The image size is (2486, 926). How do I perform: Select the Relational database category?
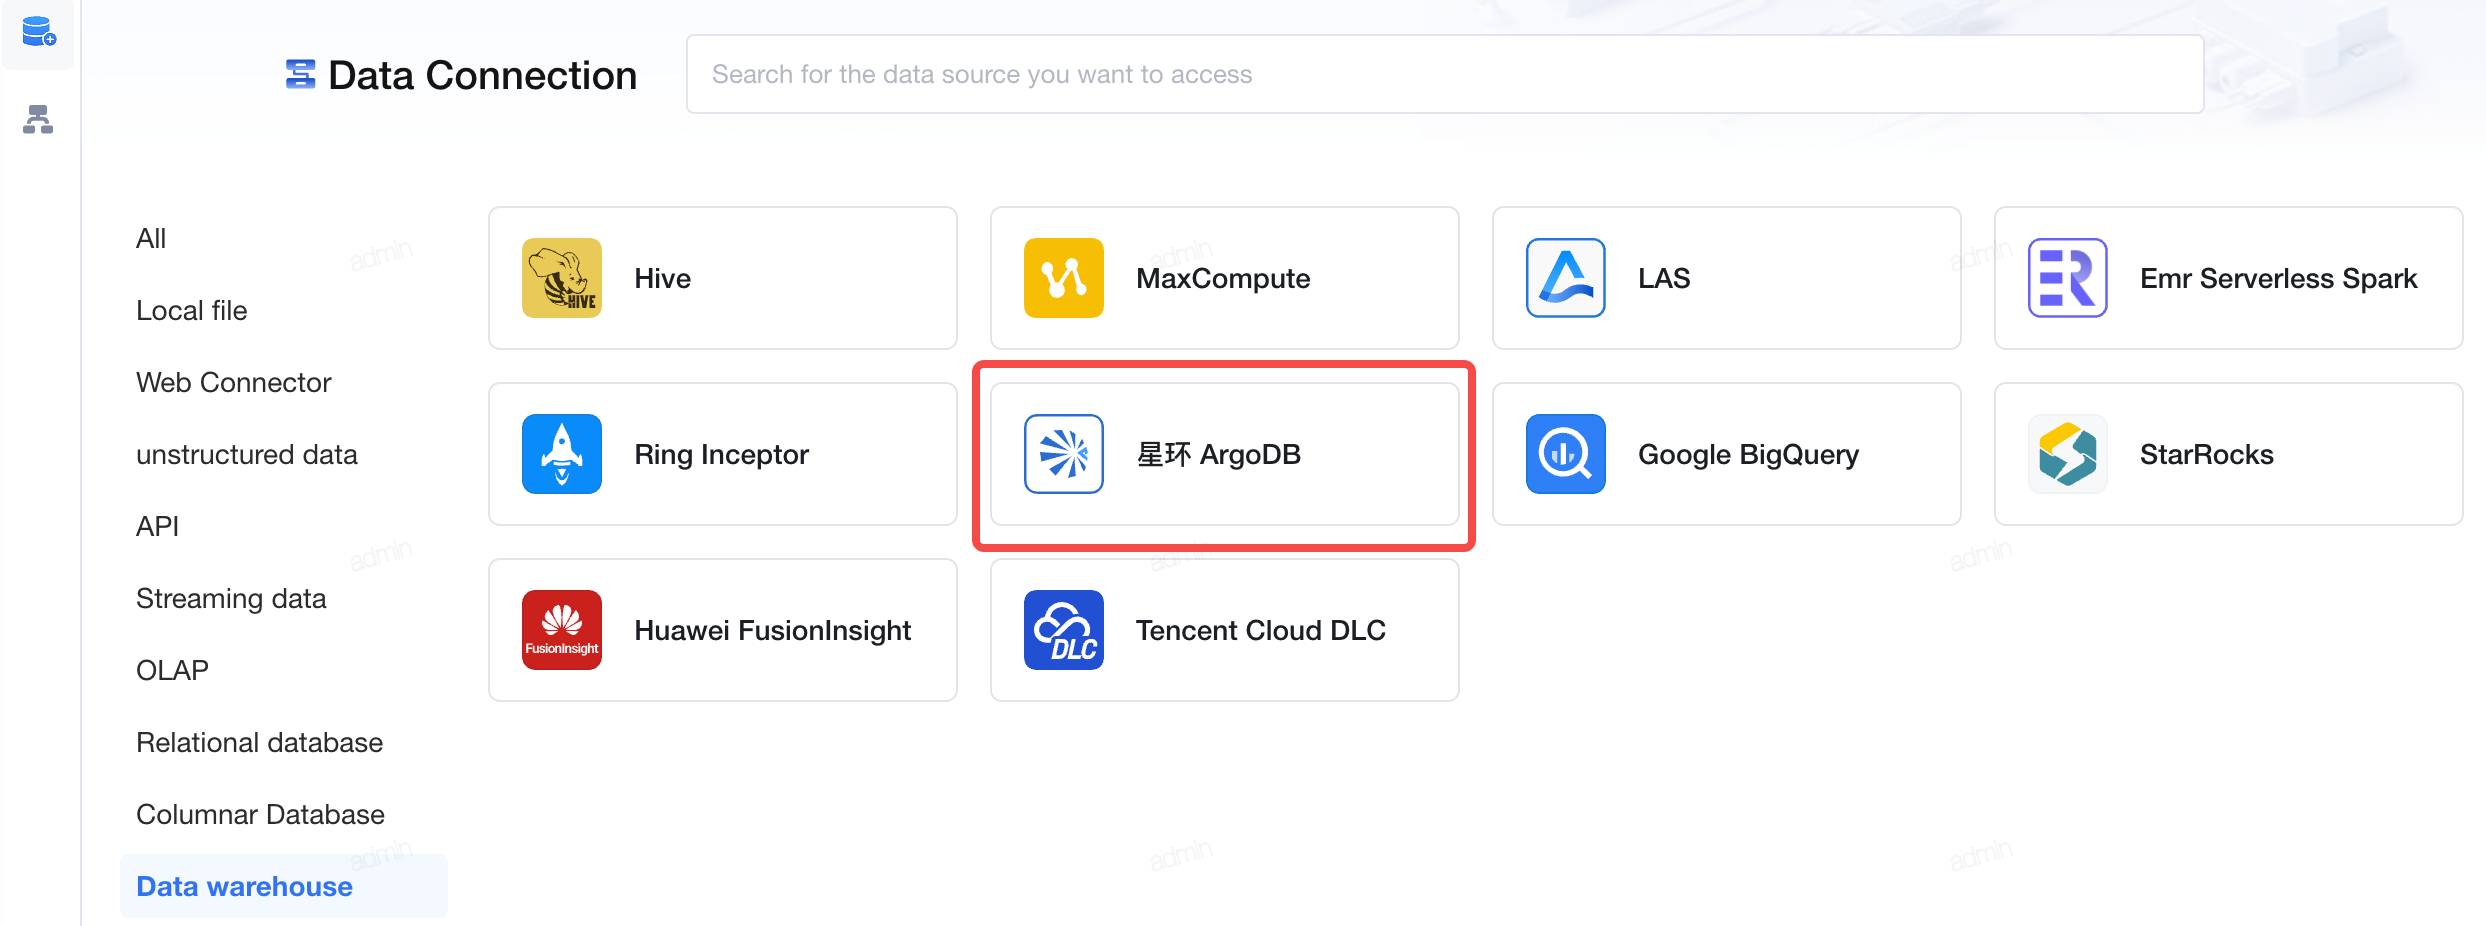click(260, 742)
